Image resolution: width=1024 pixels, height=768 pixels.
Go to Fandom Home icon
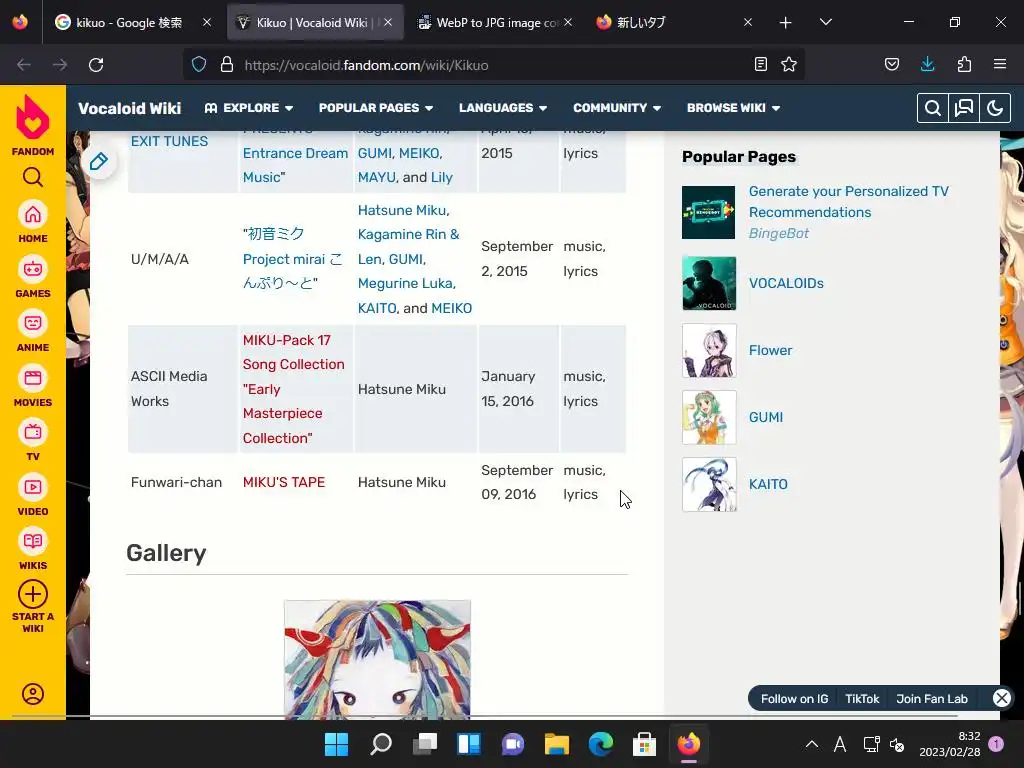coord(33,215)
